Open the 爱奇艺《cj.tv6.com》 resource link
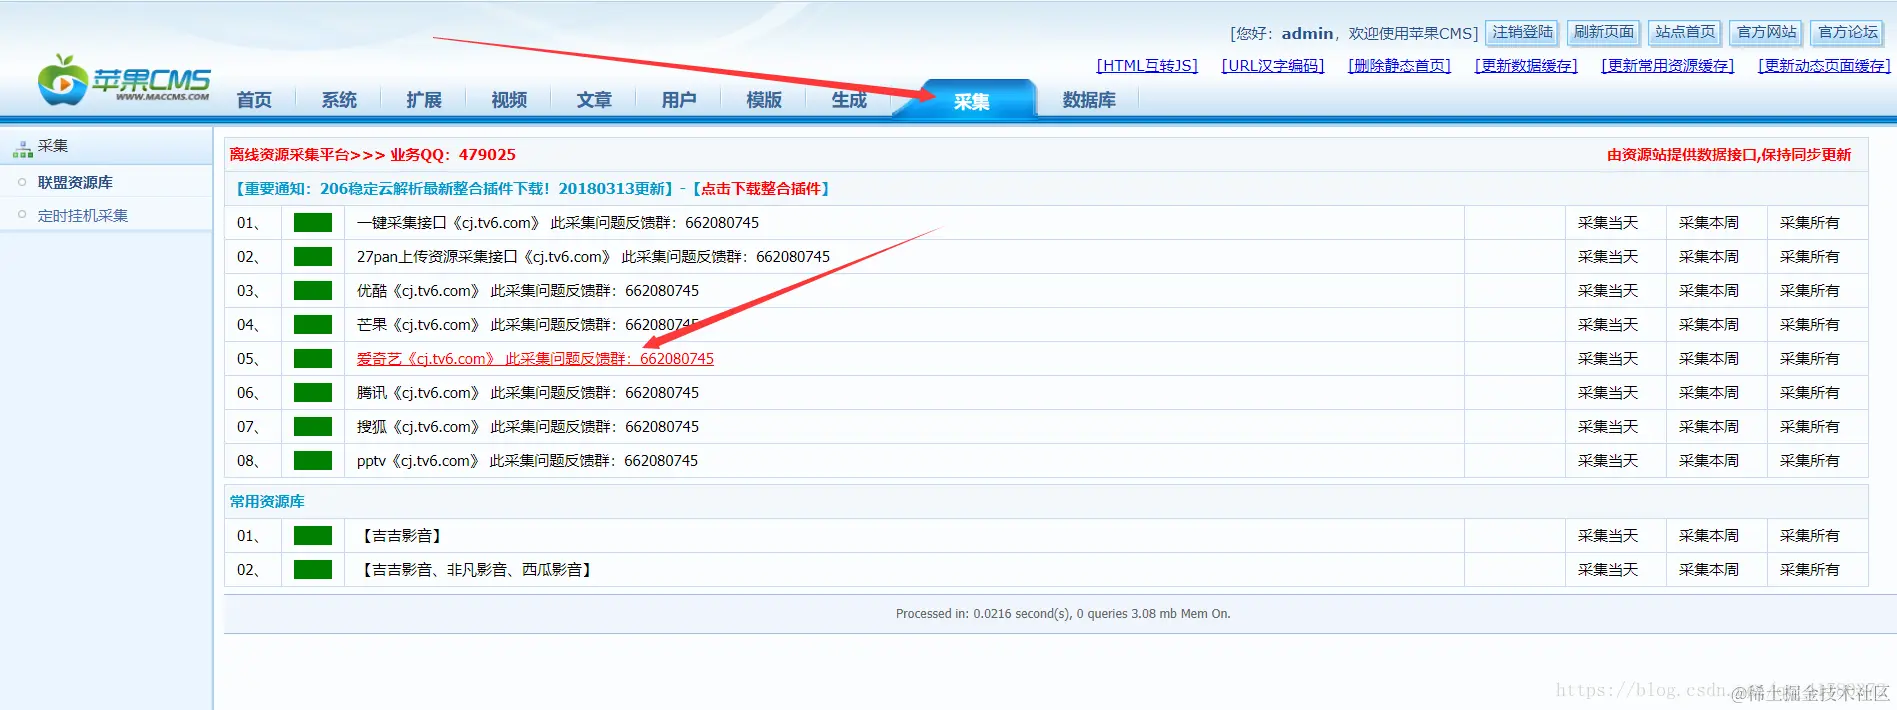Viewport: 1897px width, 710px height. coord(535,358)
